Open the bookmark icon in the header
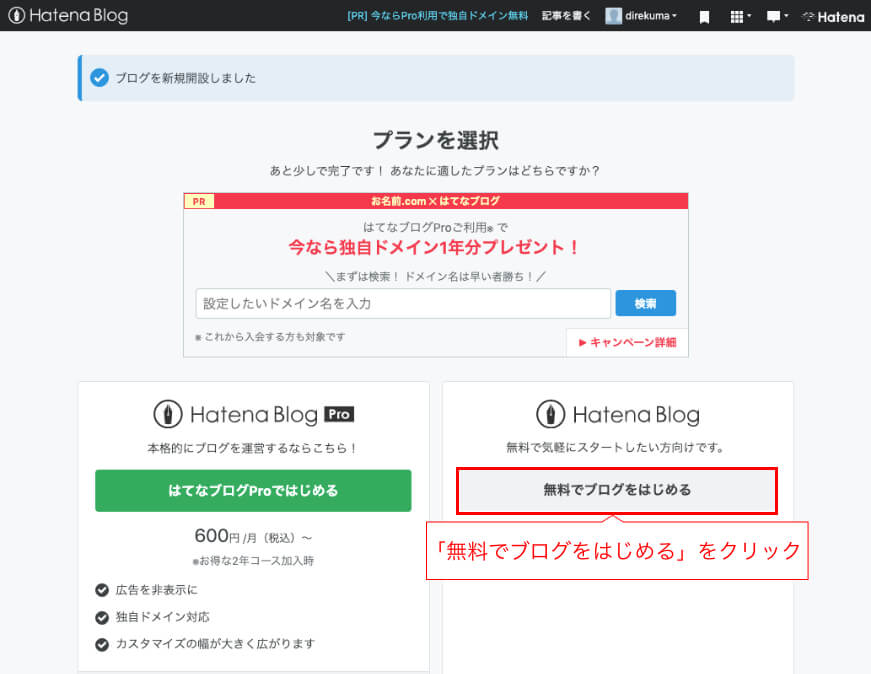The image size is (871, 674). coord(704,17)
